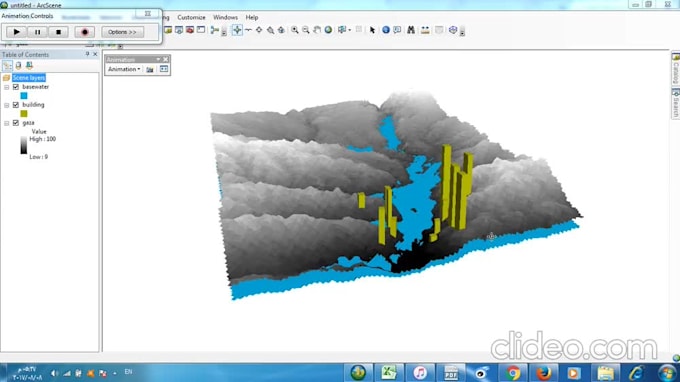The image size is (680, 382).
Task: Select the HTML Popup tool
Action: (397, 30)
